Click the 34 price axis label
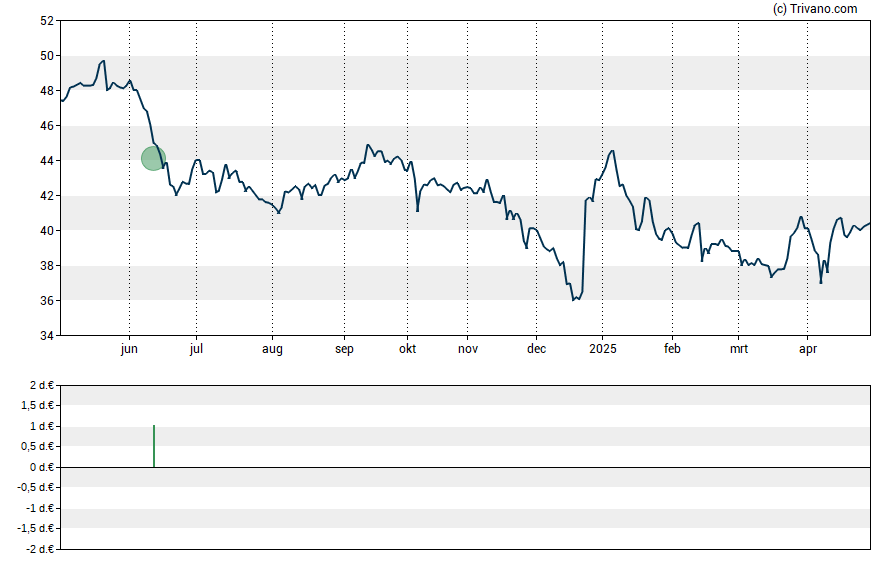The height and width of the screenshot is (565, 888). [47, 336]
